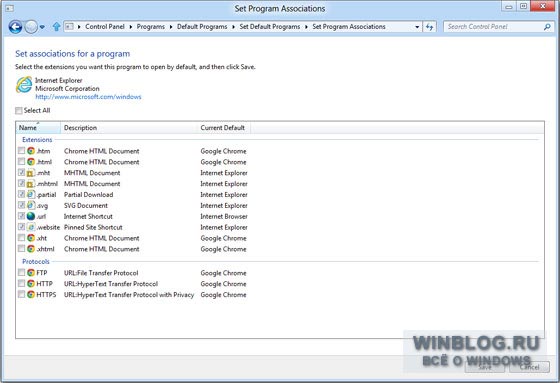Click the MHTML file icon for .mht
The height and width of the screenshot is (383, 560).
pyautogui.click(x=31, y=173)
